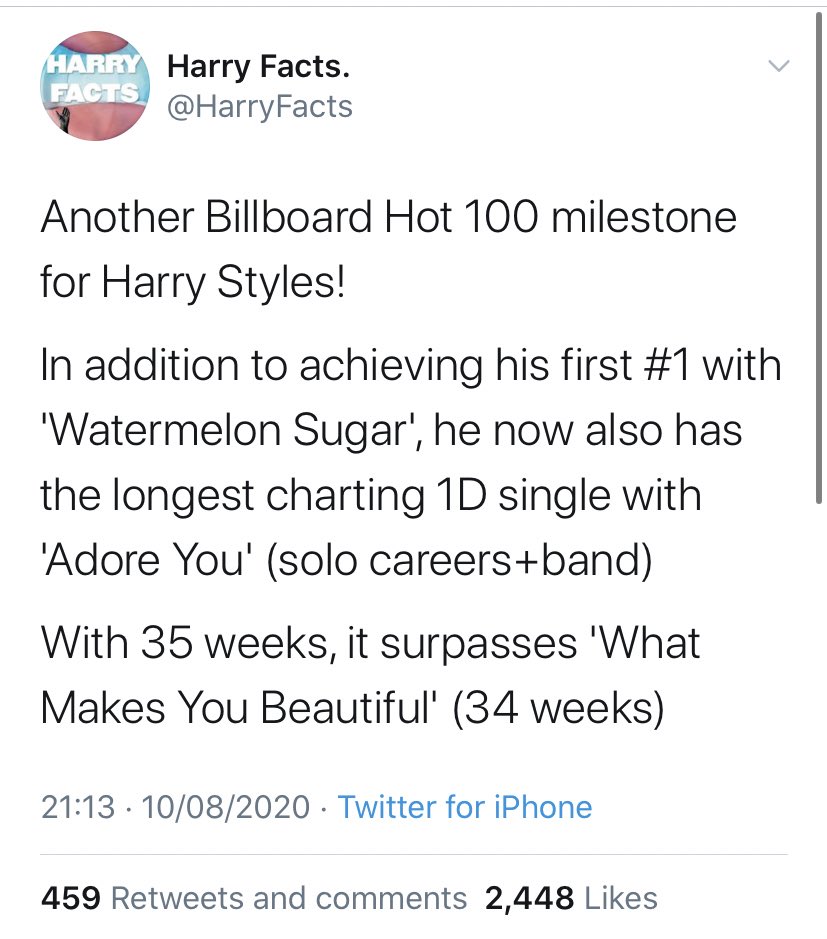Click the vertical scrollbar on the right edge

(821, 250)
